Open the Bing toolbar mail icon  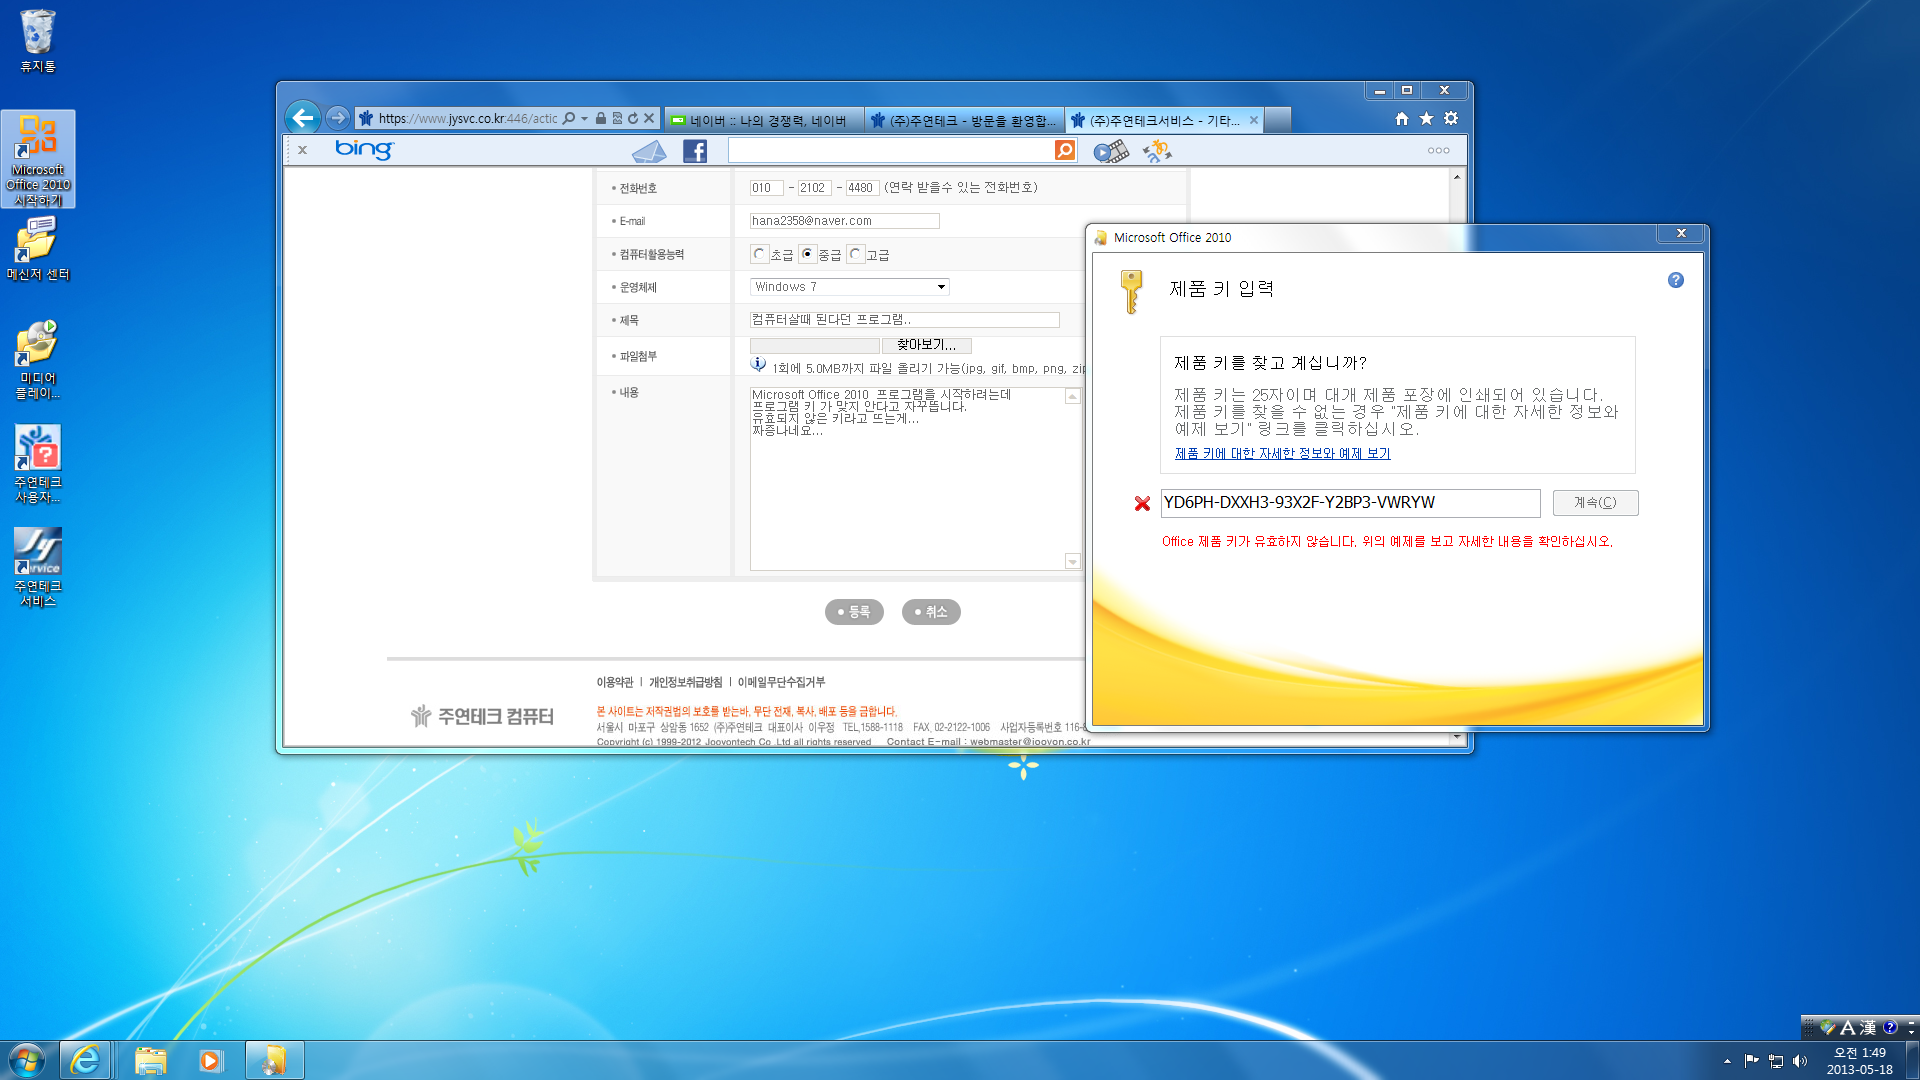[649, 151]
